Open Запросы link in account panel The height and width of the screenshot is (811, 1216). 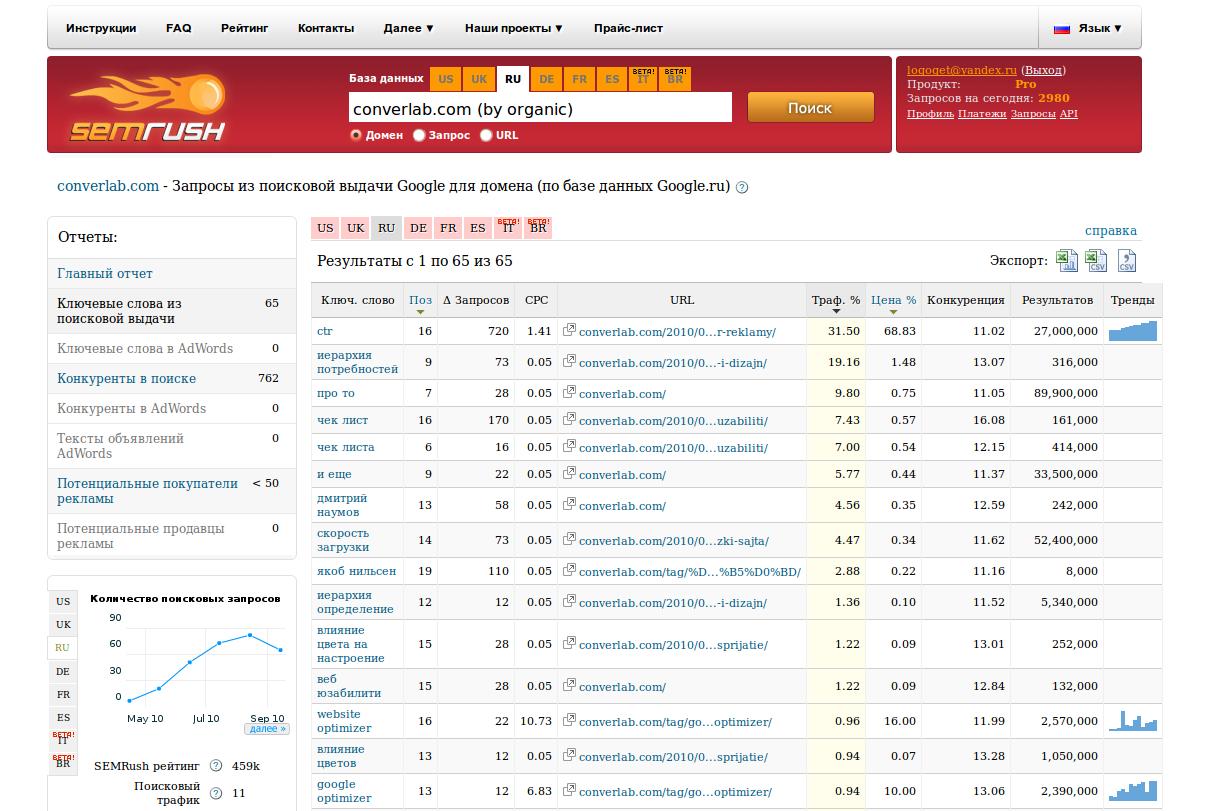(1033, 114)
